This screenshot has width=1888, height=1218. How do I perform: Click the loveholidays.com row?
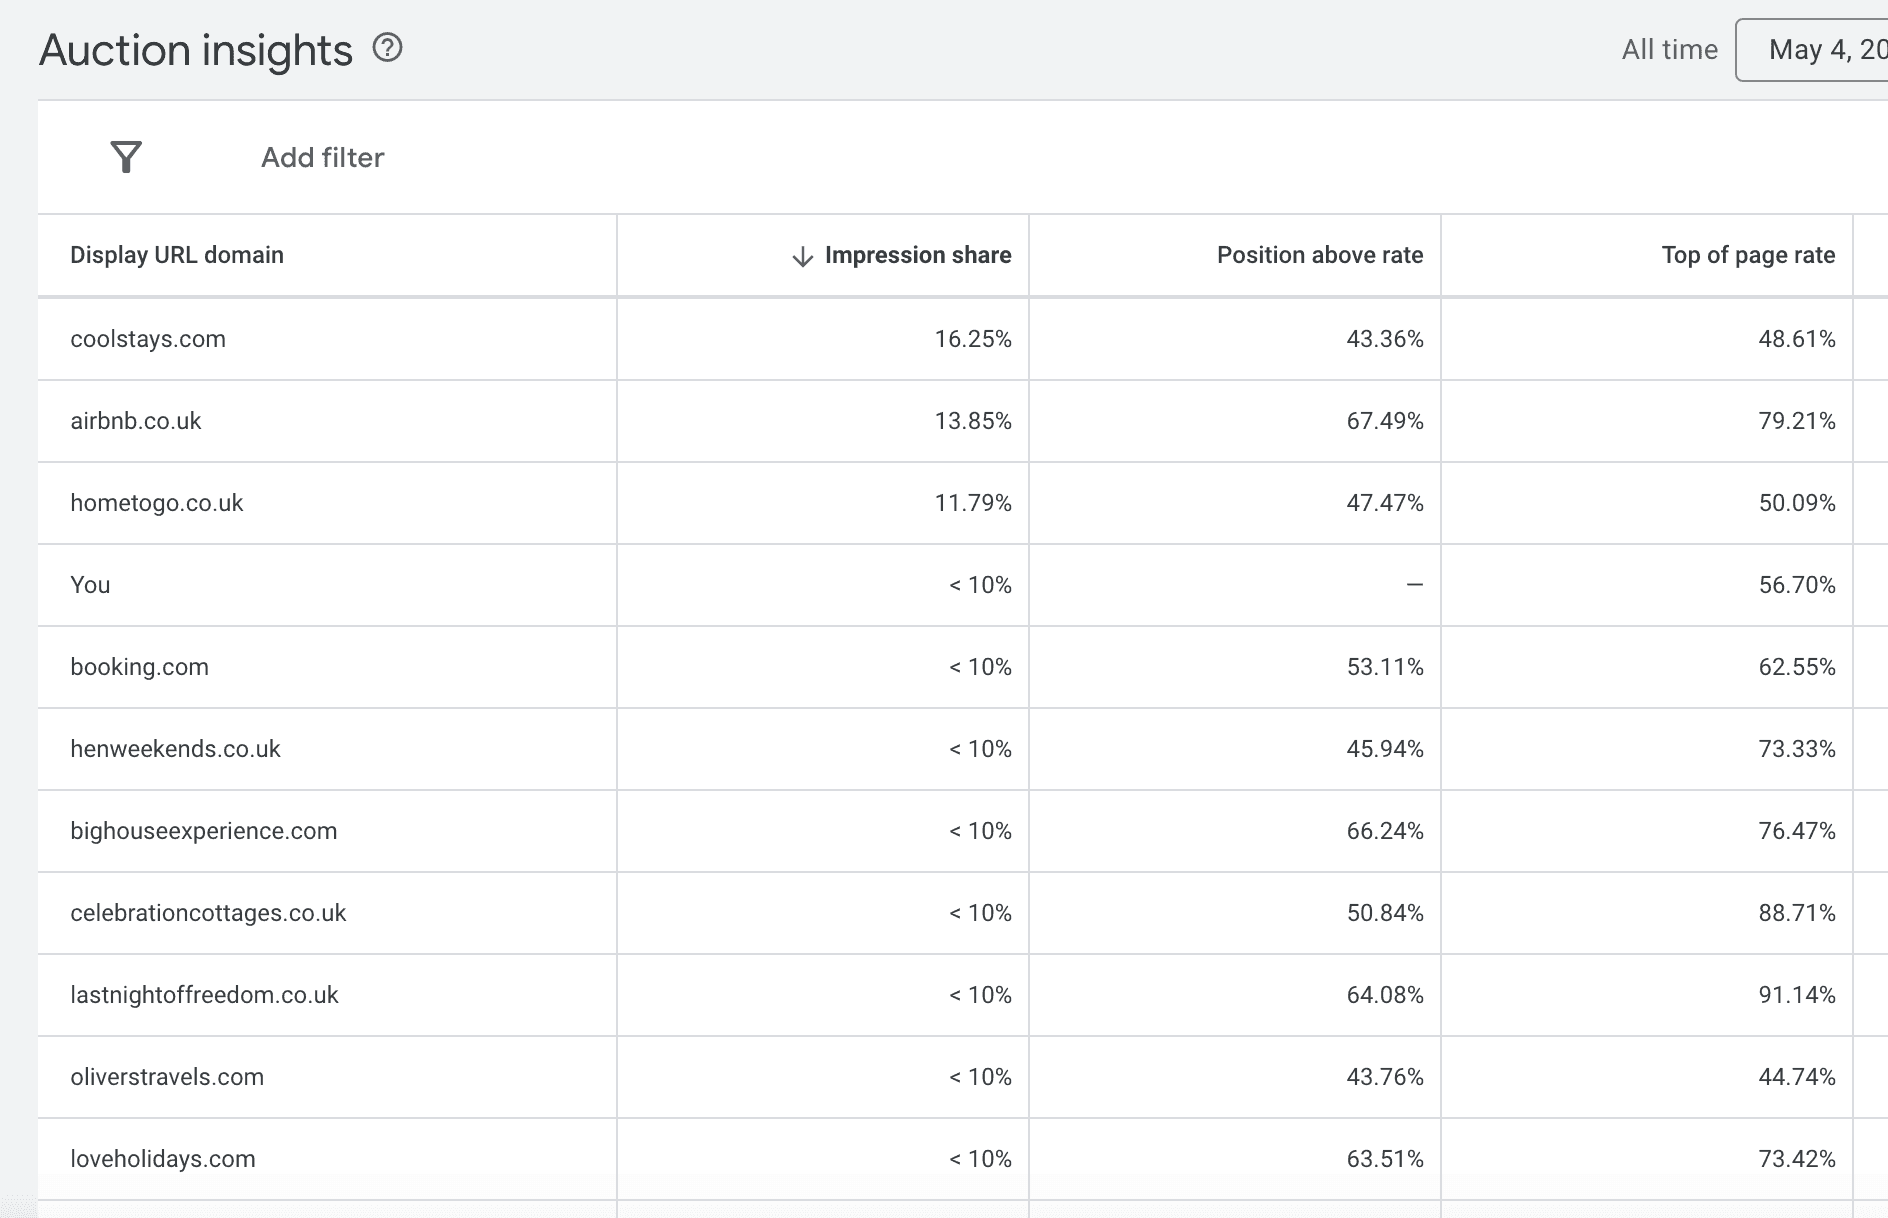pyautogui.click(x=162, y=1159)
